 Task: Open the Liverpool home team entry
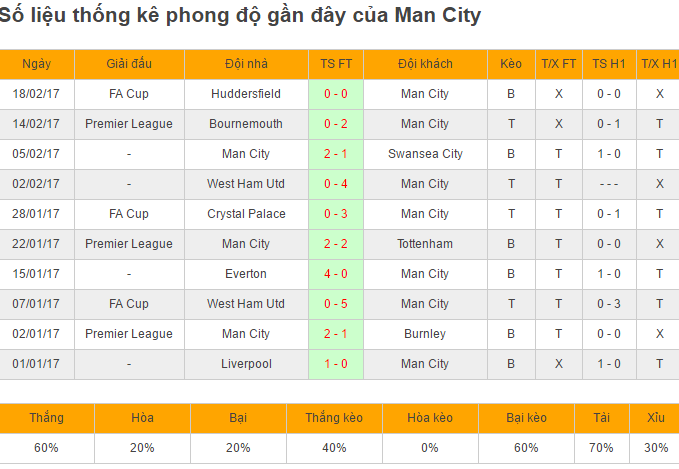point(246,364)
